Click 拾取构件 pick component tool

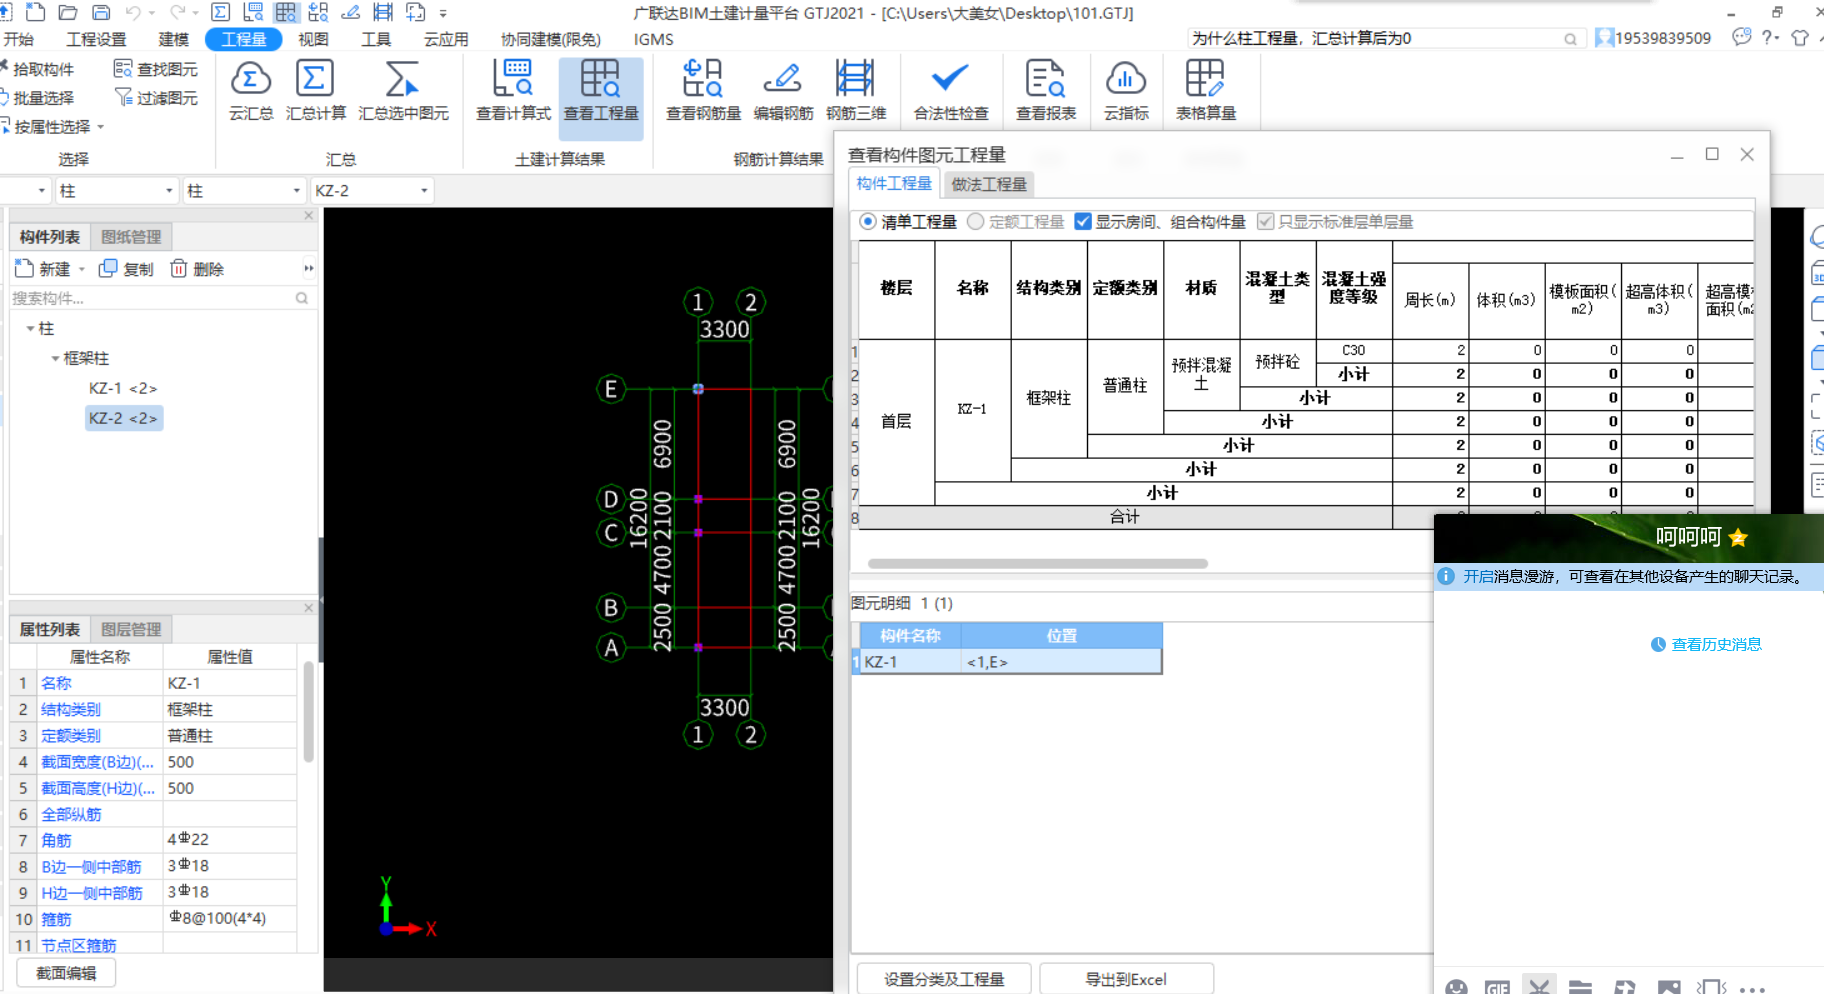click(37, 69)
